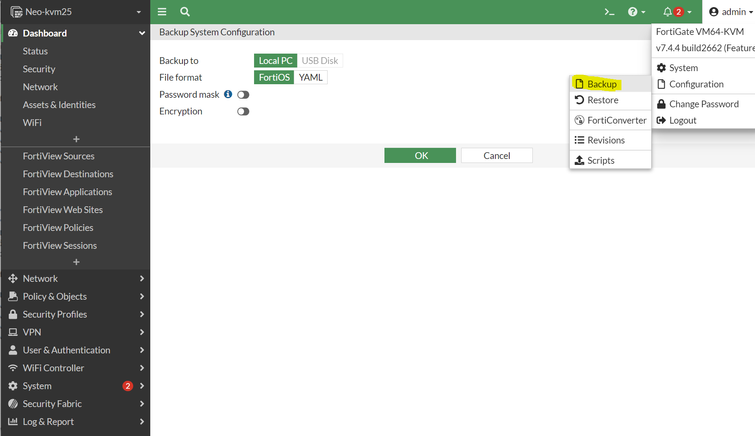Screen dimensions: 755x436
Task: Collapse the Dashboard section chevron
Action: click(142, 33)
